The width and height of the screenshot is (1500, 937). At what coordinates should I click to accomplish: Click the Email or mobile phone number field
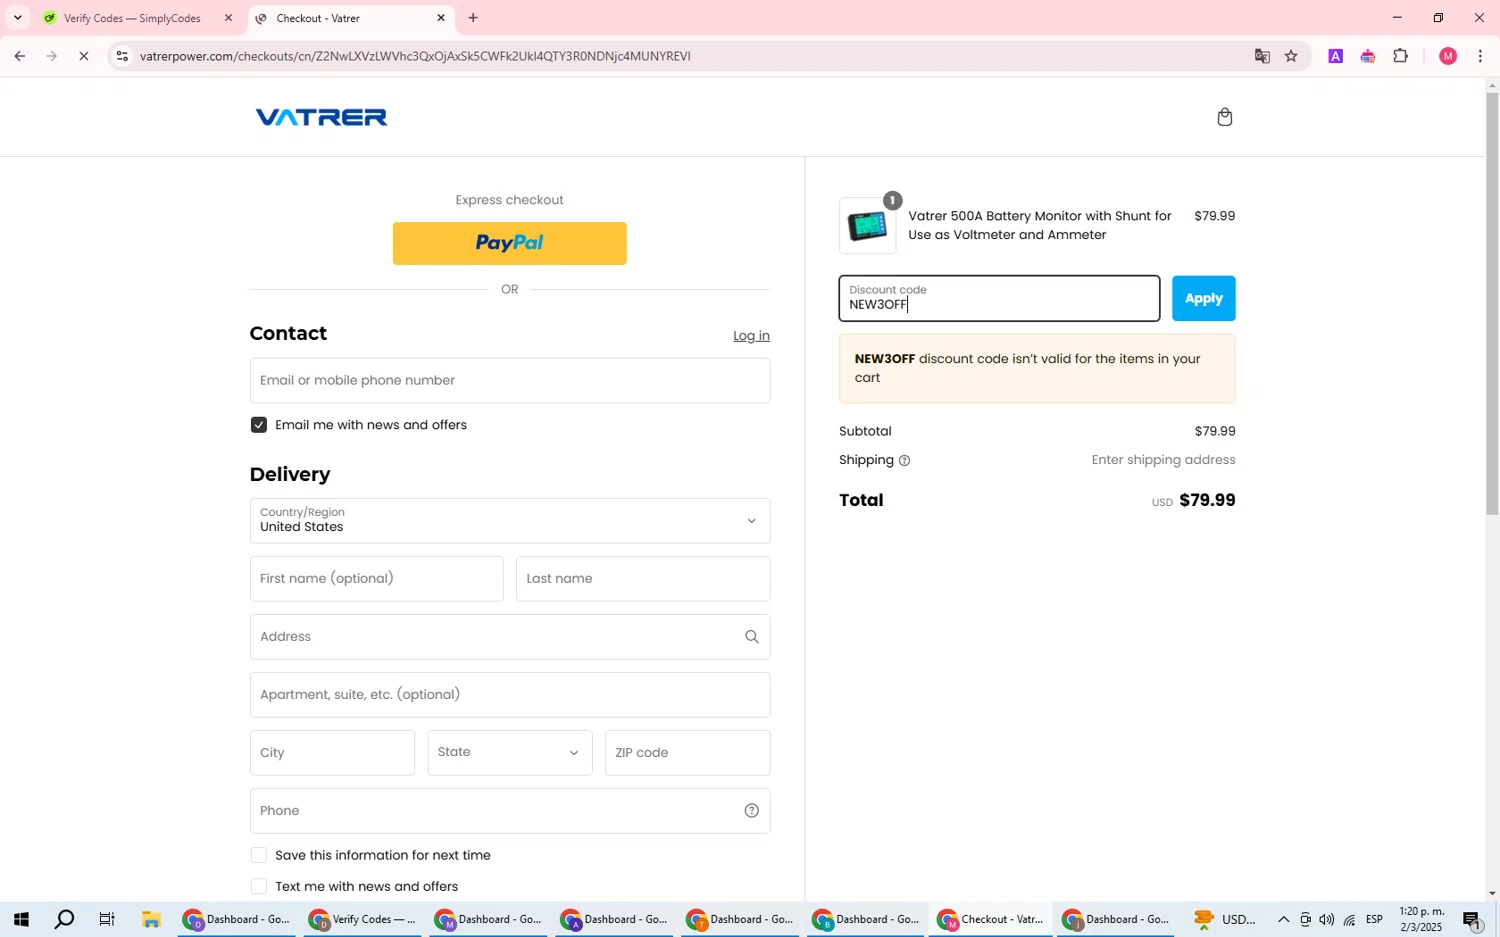(510, 381)
